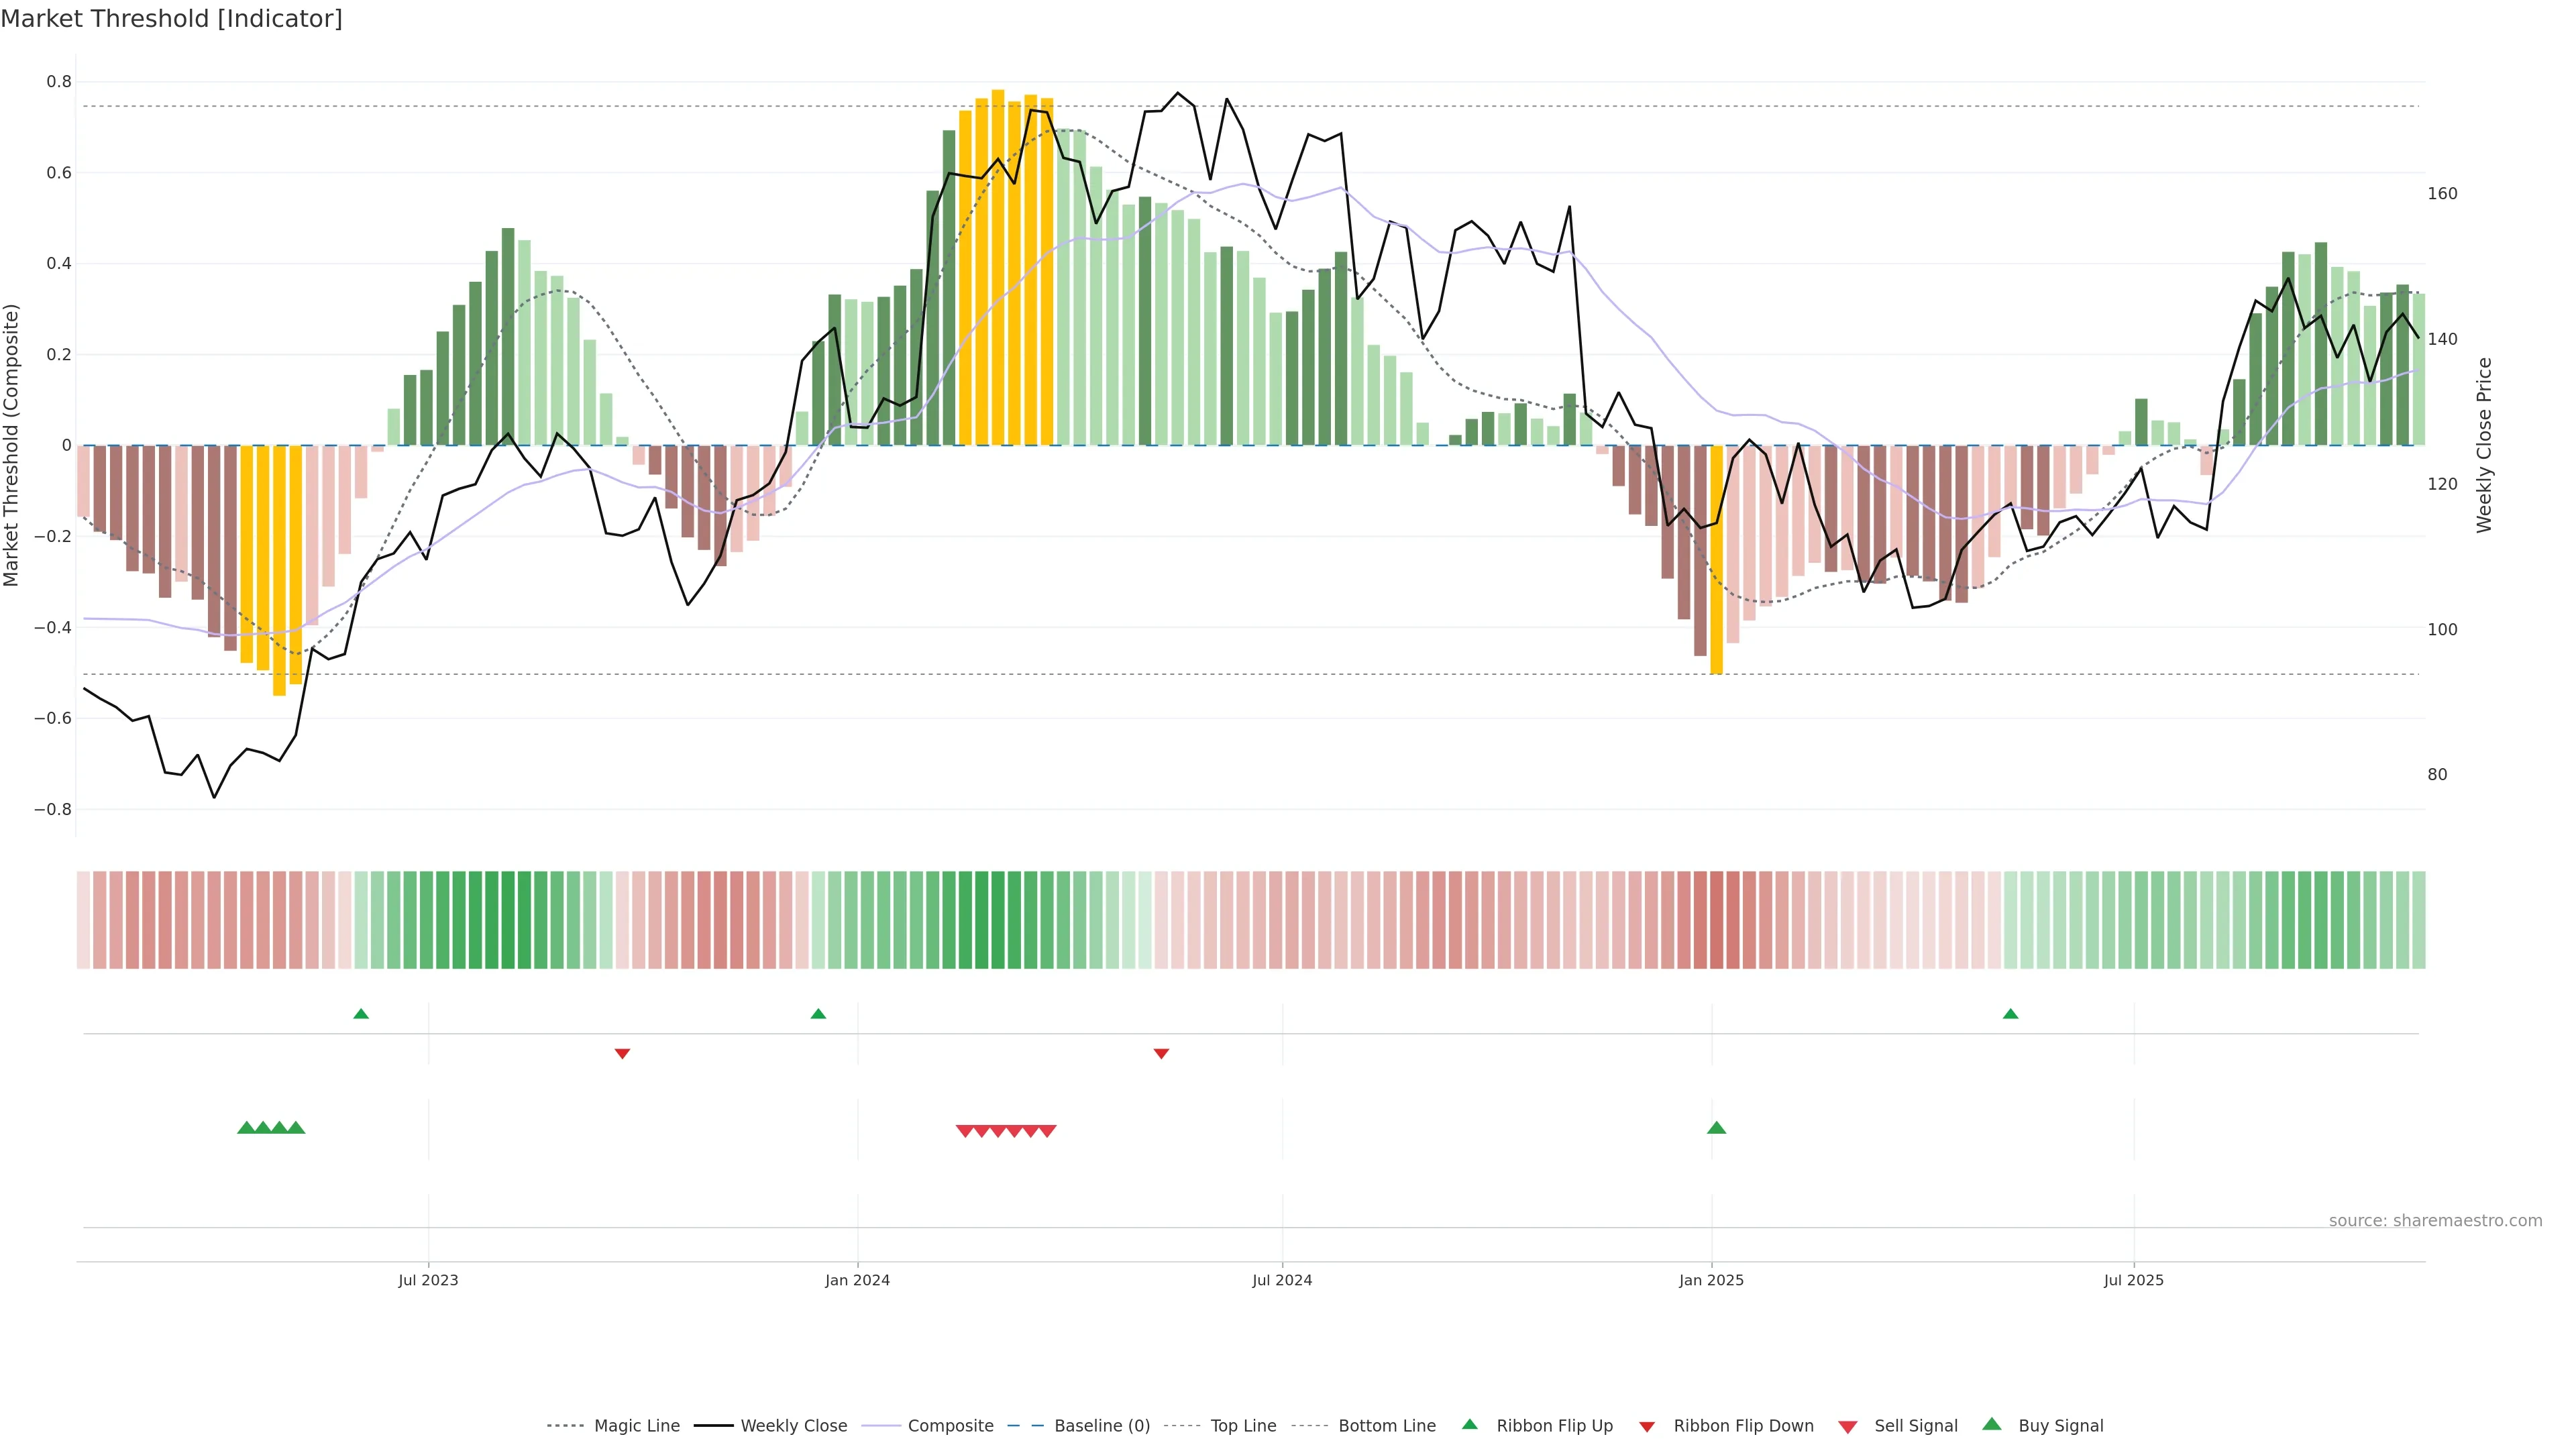Toggle Baseline (0) legend entry
This screenshot has height=1449, width=2576.
[1101, 1426]
